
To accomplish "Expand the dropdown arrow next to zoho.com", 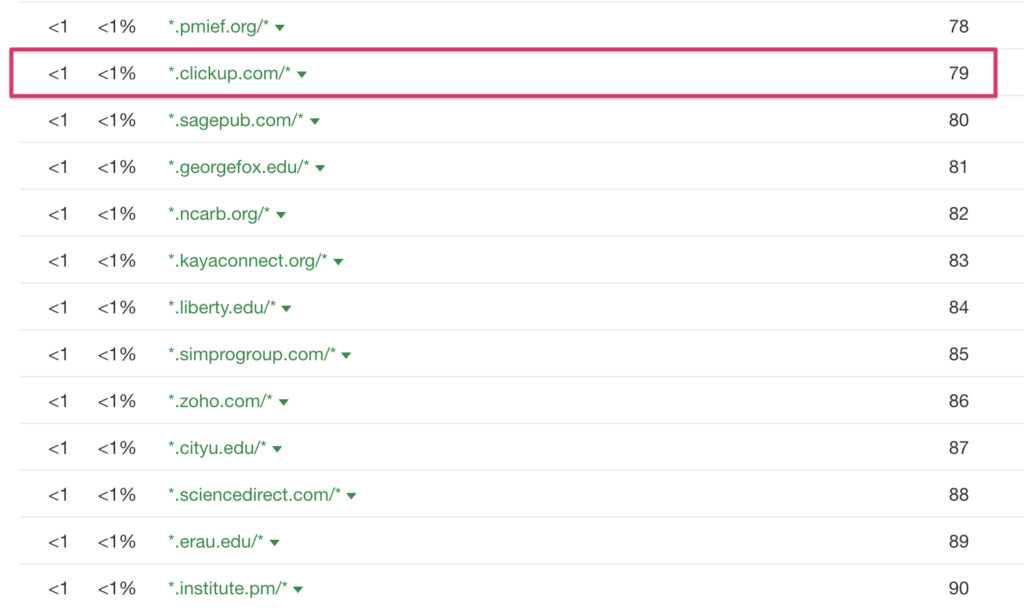I will [x=283, y=402].
